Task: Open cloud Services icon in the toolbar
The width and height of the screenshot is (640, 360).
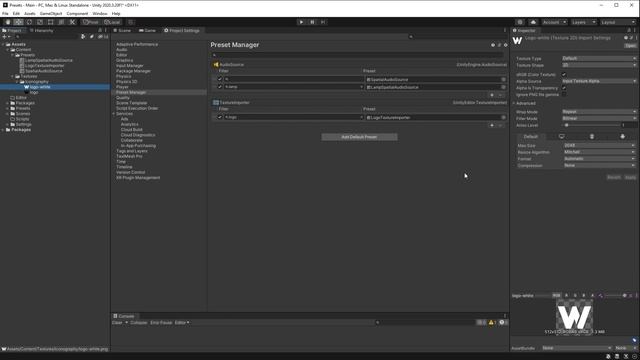Action: click(x=533, y=22)
